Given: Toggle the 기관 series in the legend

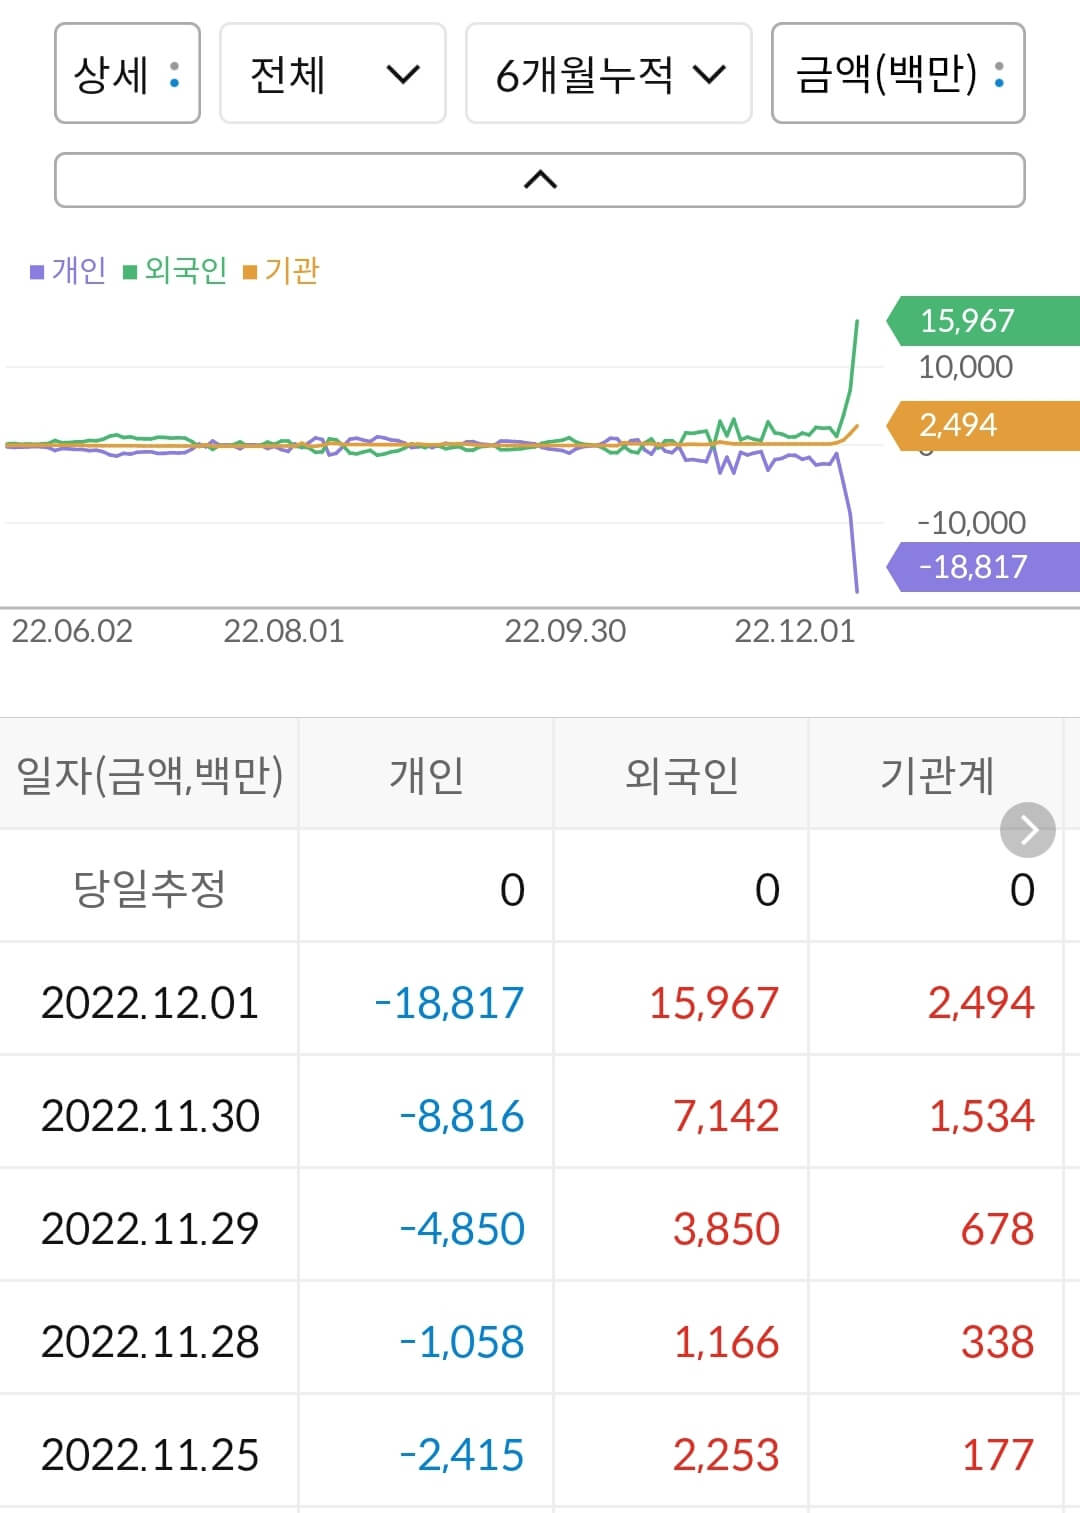Looking at the screenshot, I should pos(290,269).
